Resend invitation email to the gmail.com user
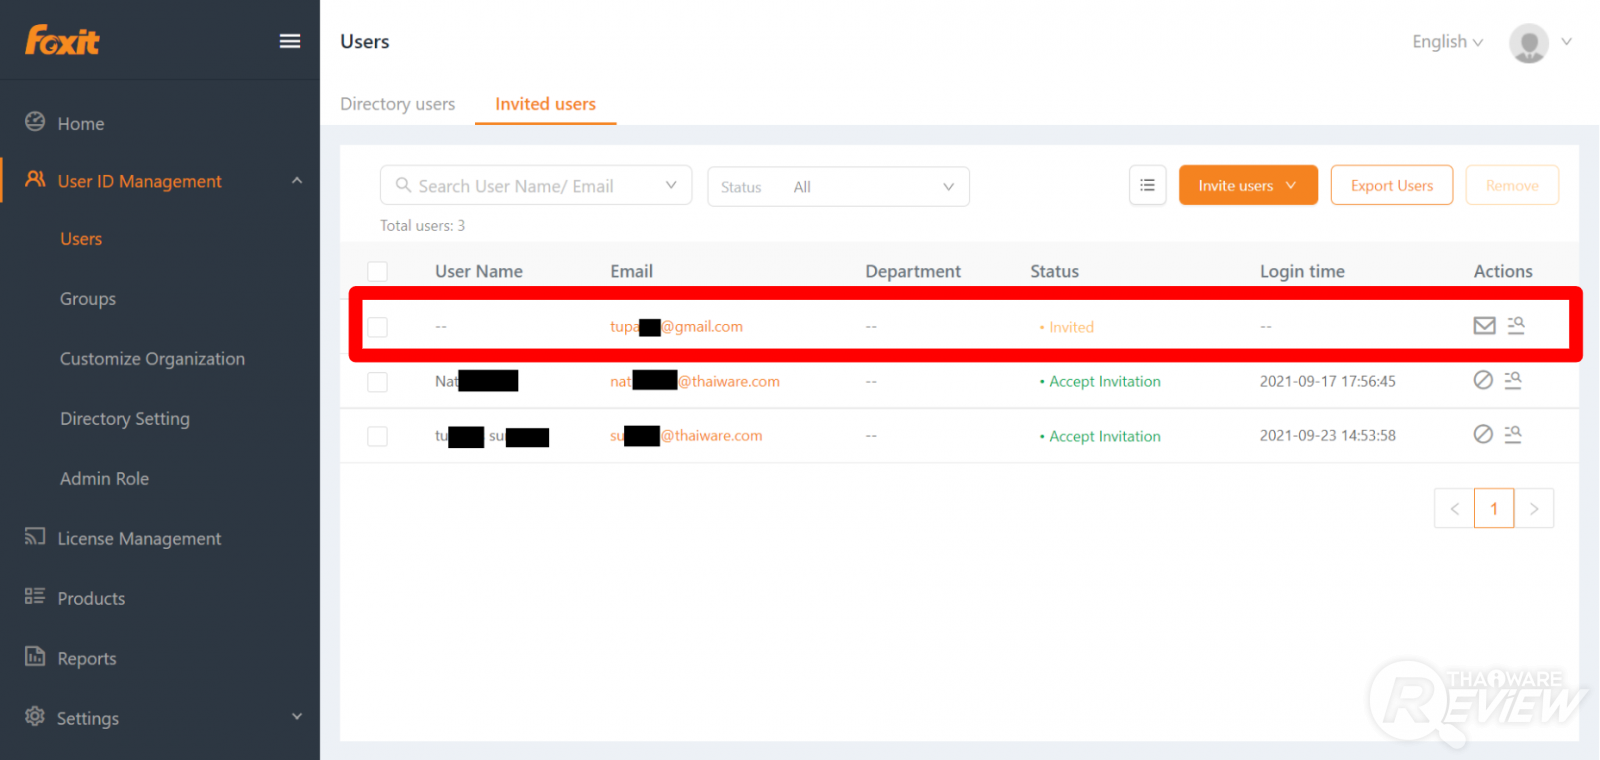 (1484, 326)
